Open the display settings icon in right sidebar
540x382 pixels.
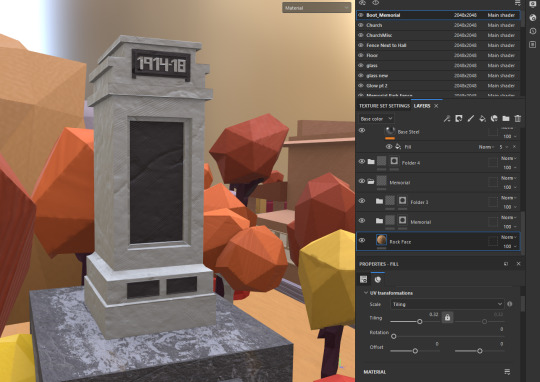[x=532, y=4]
